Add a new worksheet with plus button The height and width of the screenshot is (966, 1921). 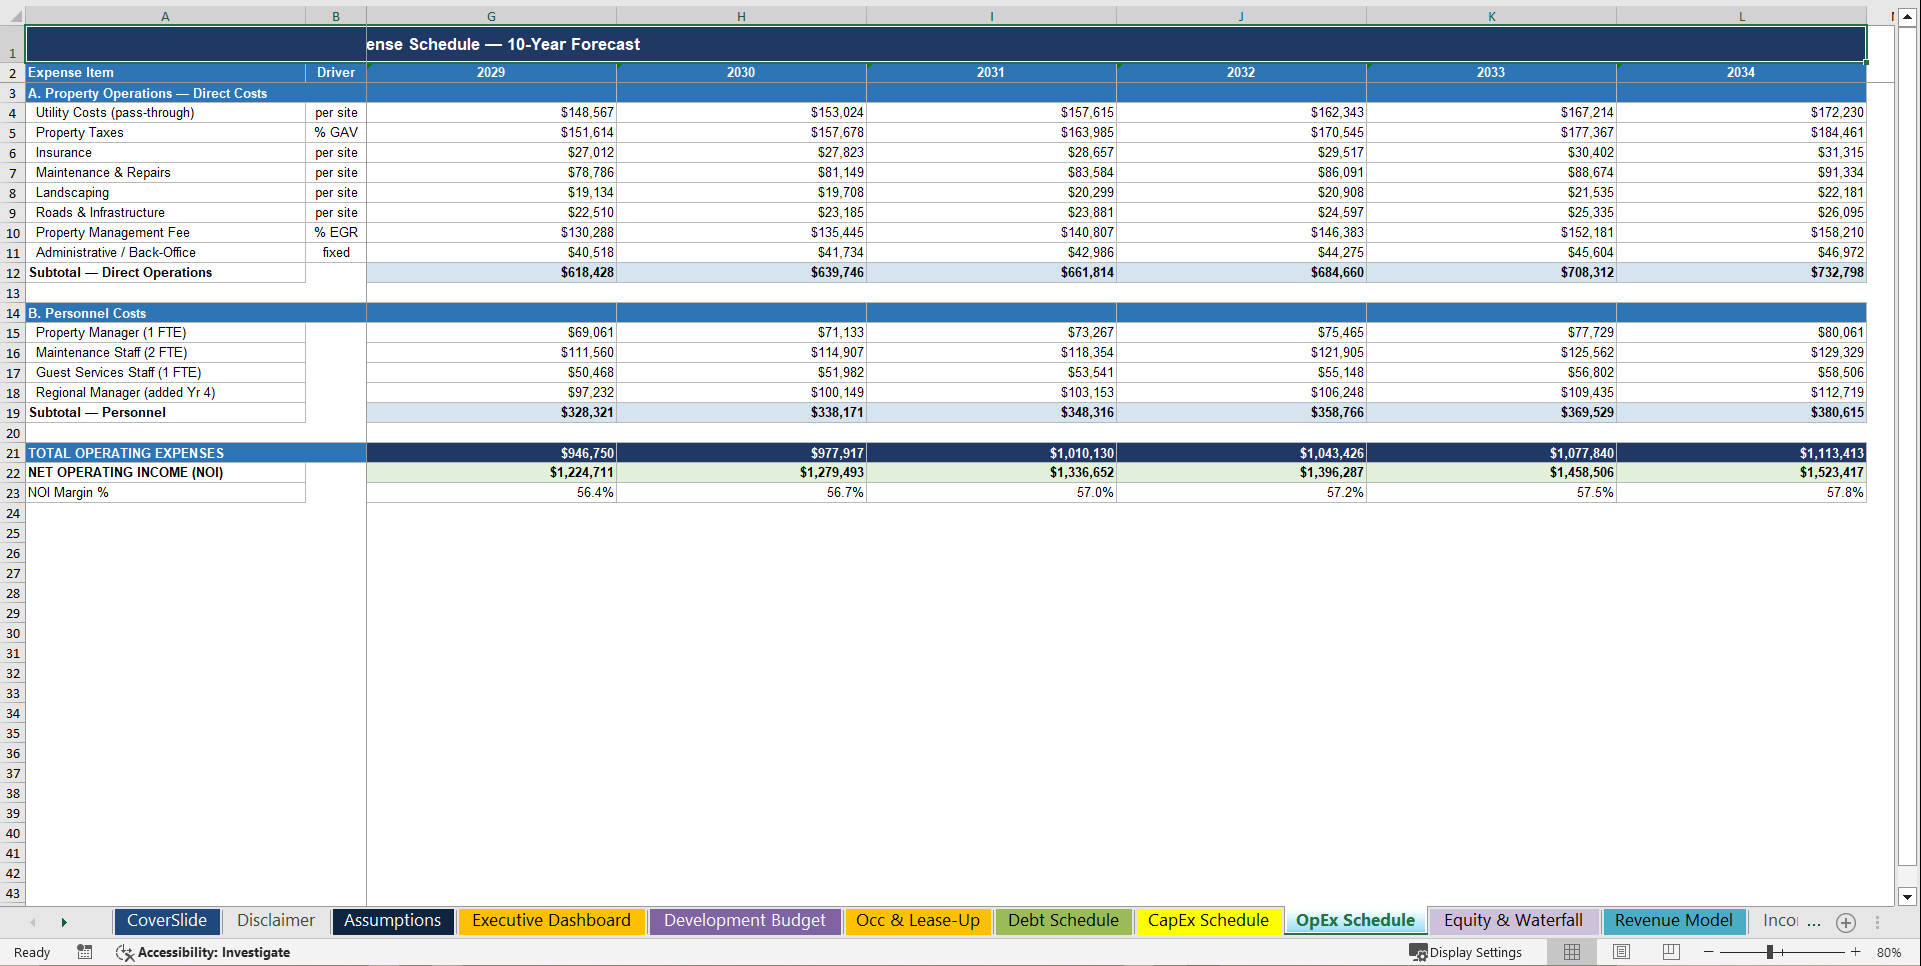click(x=1846, y=922)
